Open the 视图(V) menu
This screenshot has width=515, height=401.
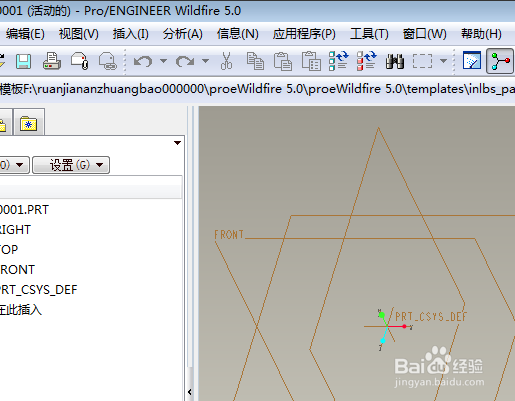79,34
